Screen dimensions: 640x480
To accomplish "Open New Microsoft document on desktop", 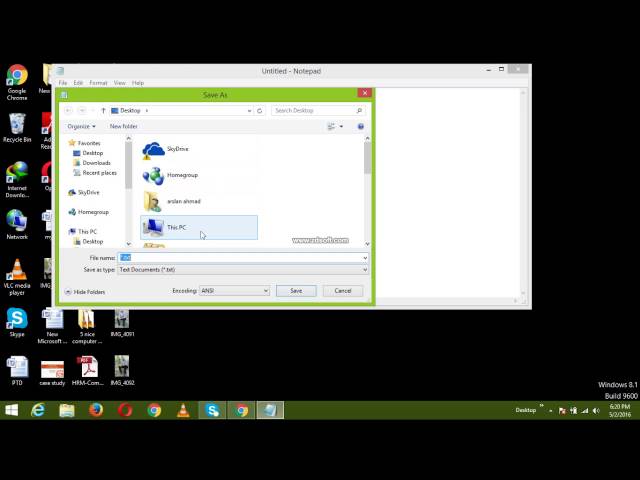I will (x=52, y=326).
